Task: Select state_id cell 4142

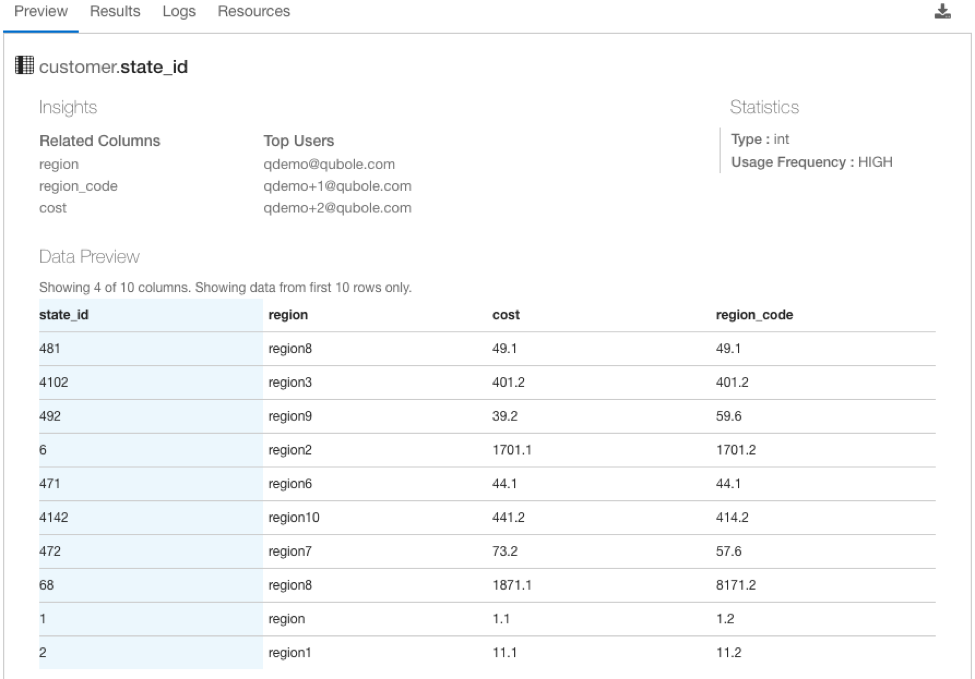Action: 53,517
